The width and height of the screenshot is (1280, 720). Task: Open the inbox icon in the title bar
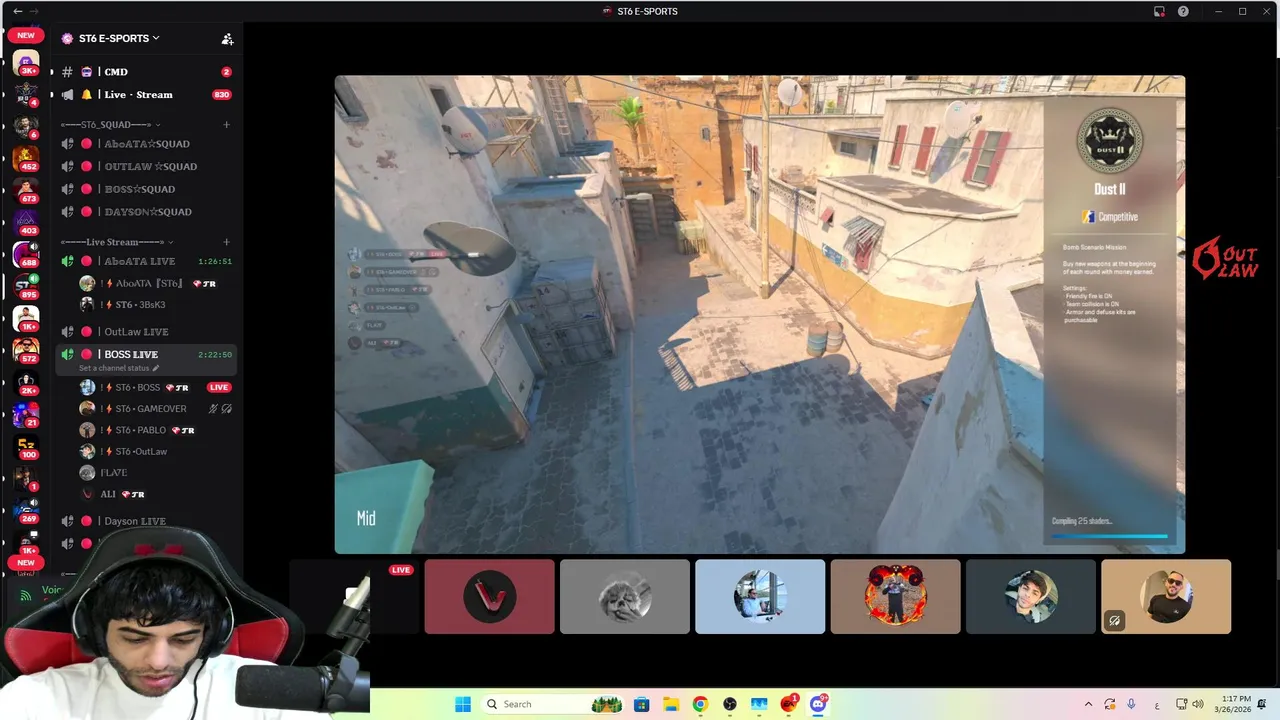tap(1159, 11)
